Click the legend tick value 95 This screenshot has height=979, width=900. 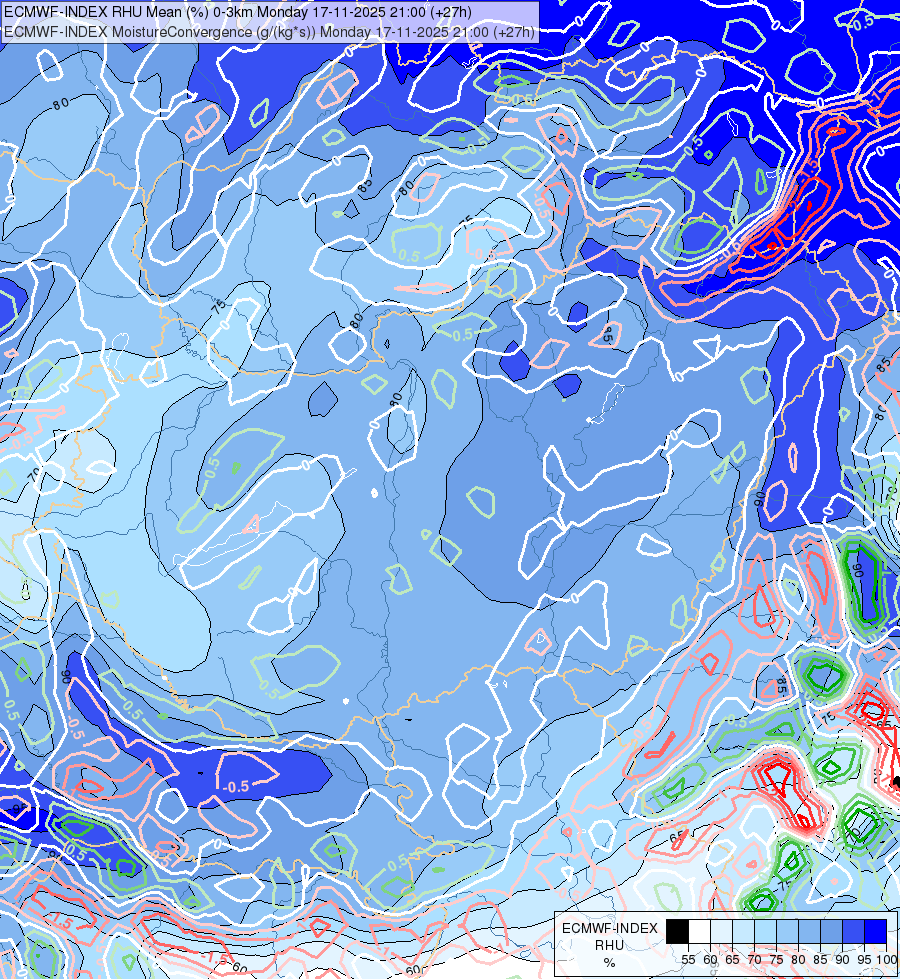[x=864, y=960]
